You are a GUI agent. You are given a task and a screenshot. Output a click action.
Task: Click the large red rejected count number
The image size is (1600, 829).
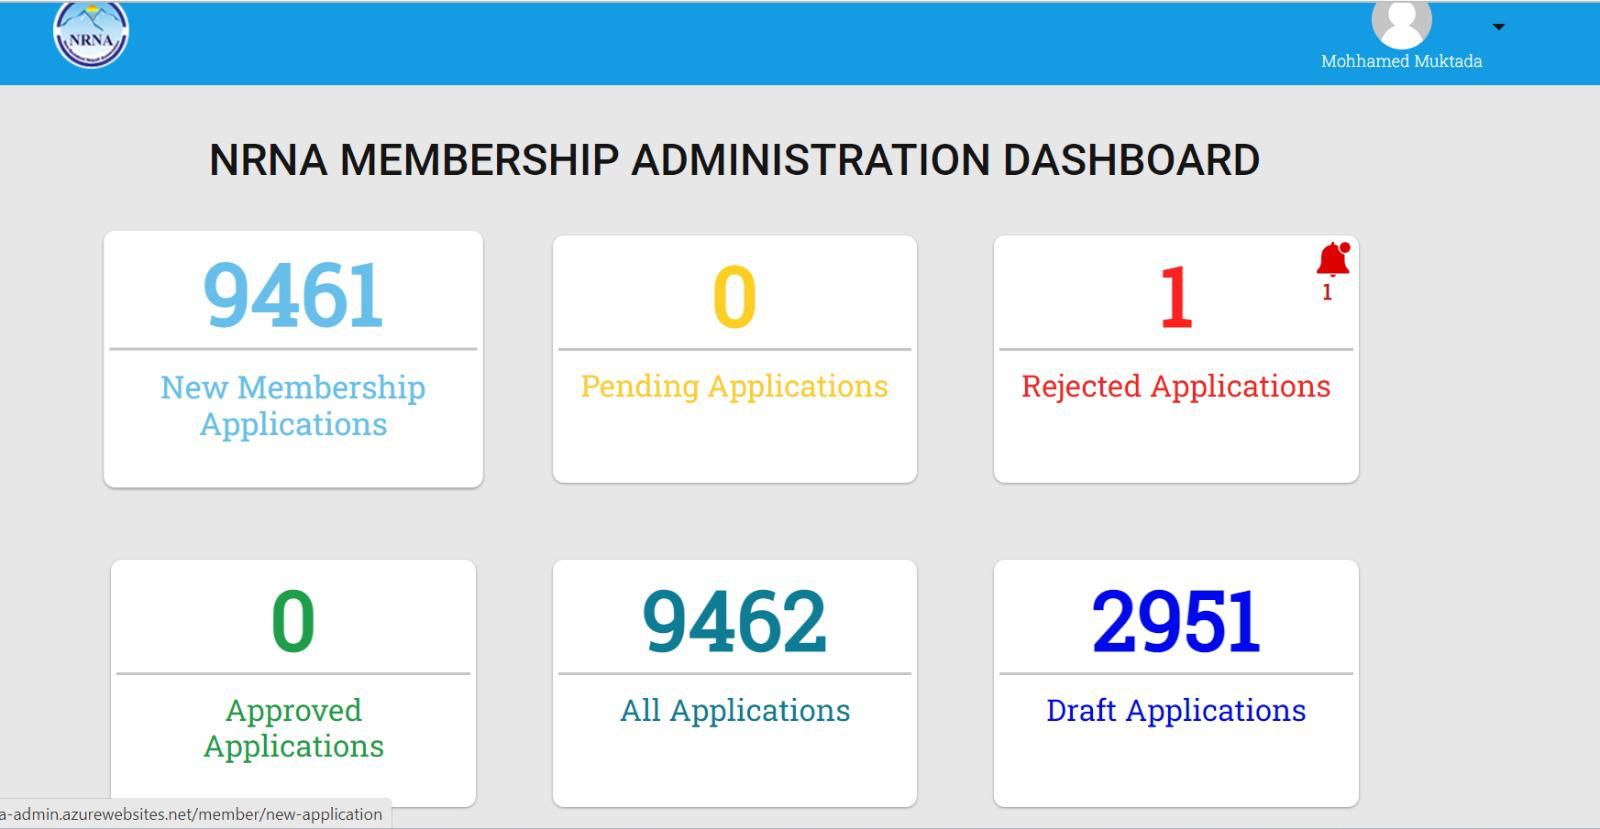coord(1175,297)
